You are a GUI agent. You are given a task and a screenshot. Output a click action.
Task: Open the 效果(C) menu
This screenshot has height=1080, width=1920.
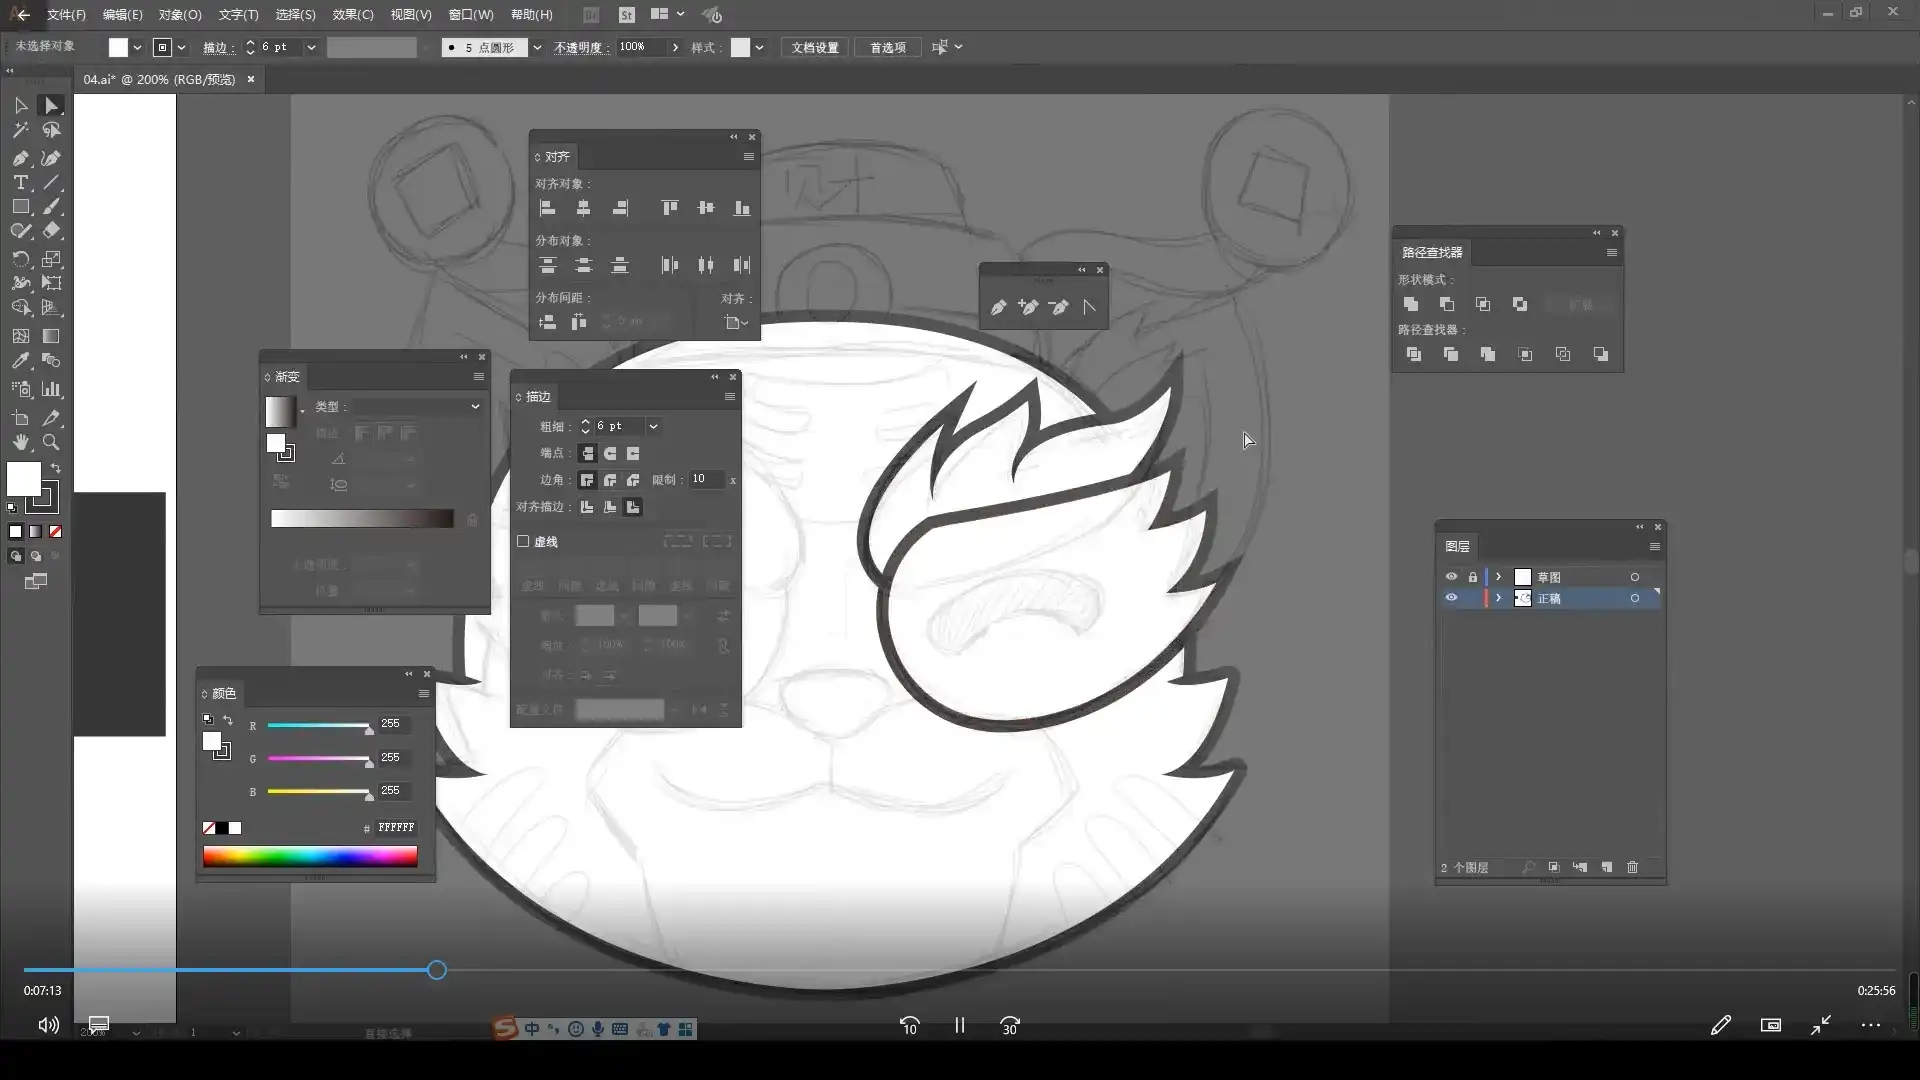(x=352, y=15)
